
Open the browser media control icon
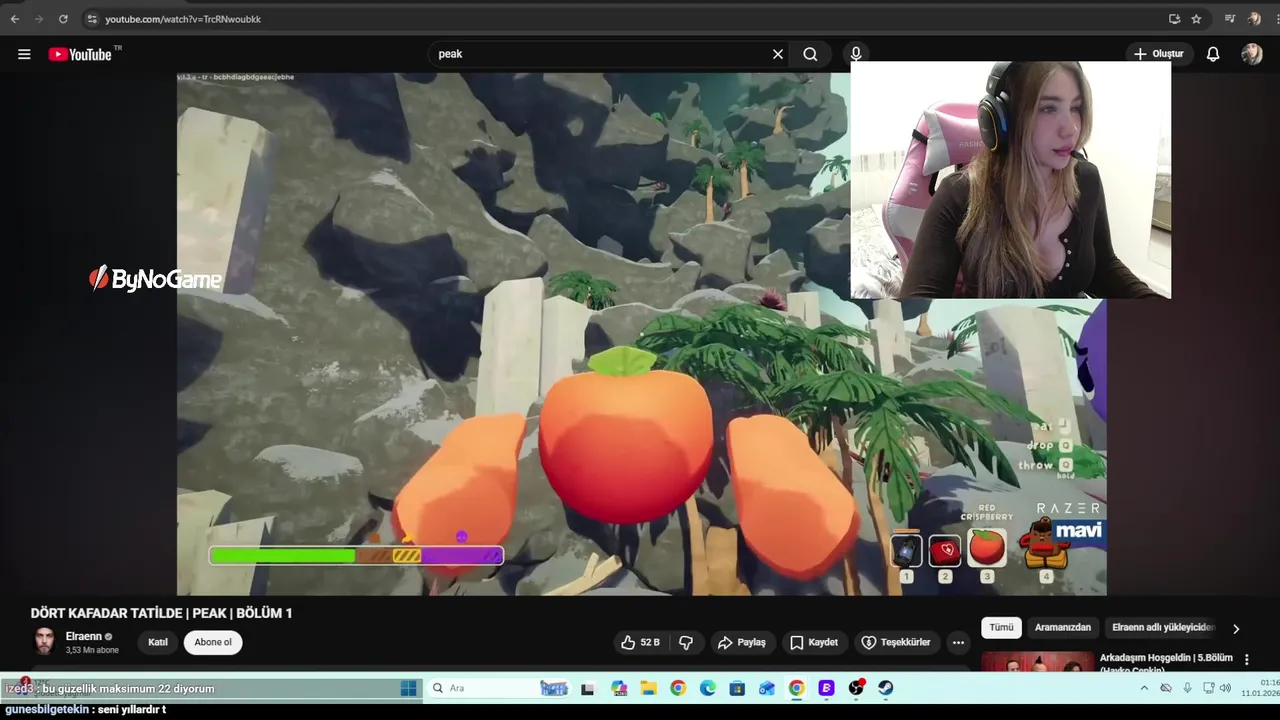[x=1230, y=19]
